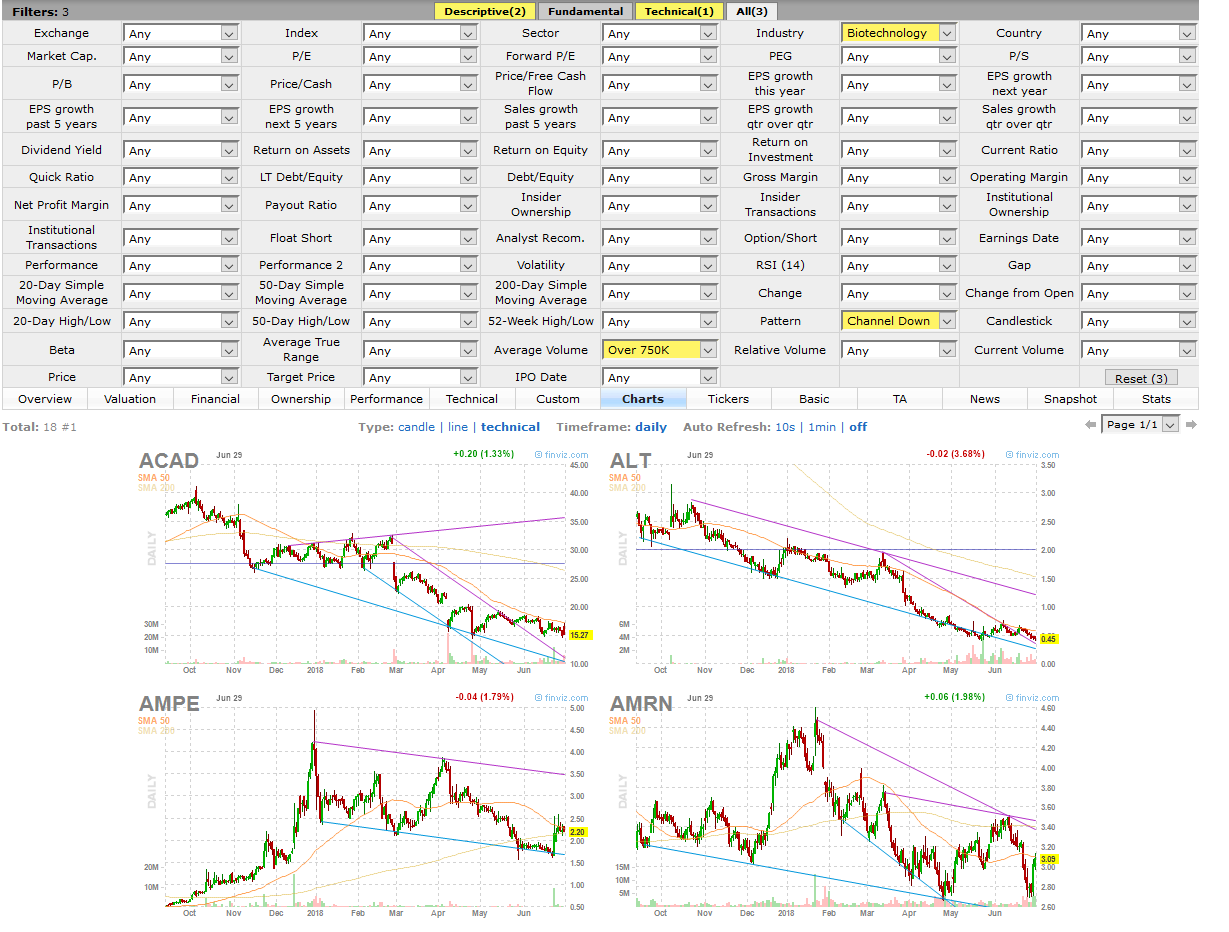Open the Exchange filter dropdown
The height and width of the screenshot is (932, 1229).
coord(180,33)
